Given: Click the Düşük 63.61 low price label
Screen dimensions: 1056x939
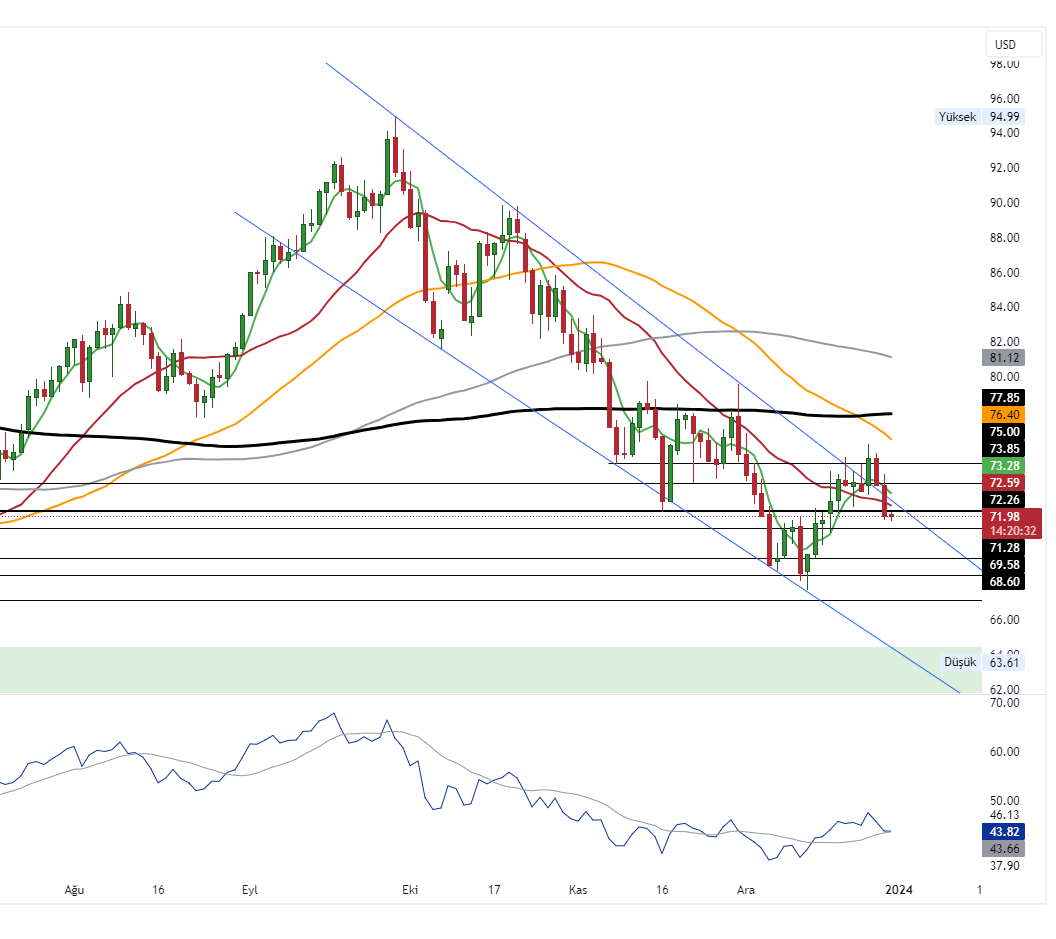Looking at the screenshot, I should click(983, 662).
